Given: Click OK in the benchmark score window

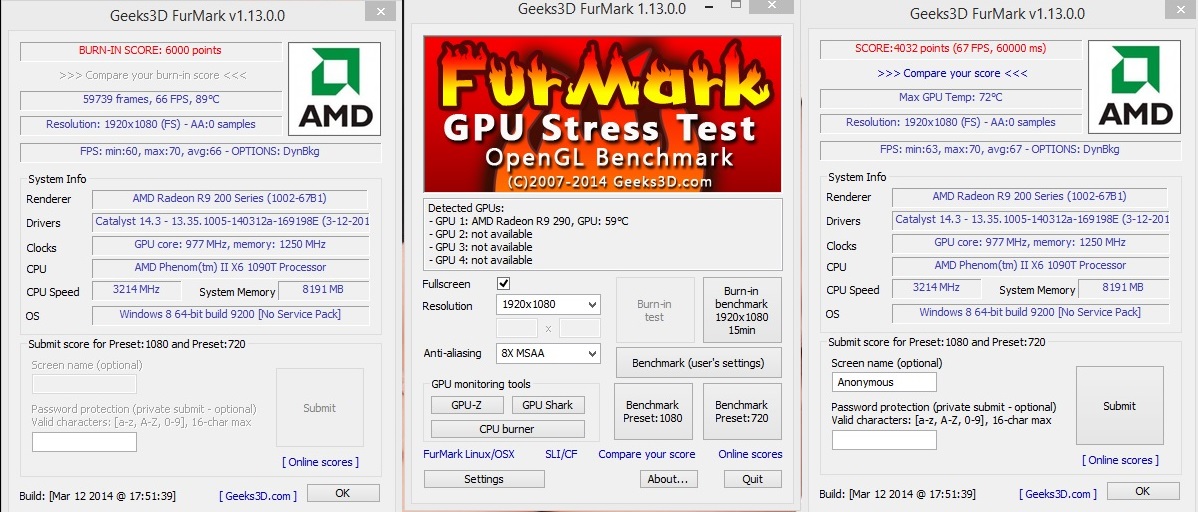Looking at the screenshot, I should coord(1142,491).
